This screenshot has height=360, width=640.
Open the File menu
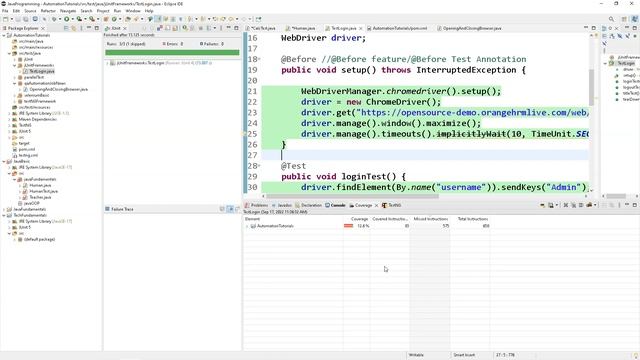[5, 11]
